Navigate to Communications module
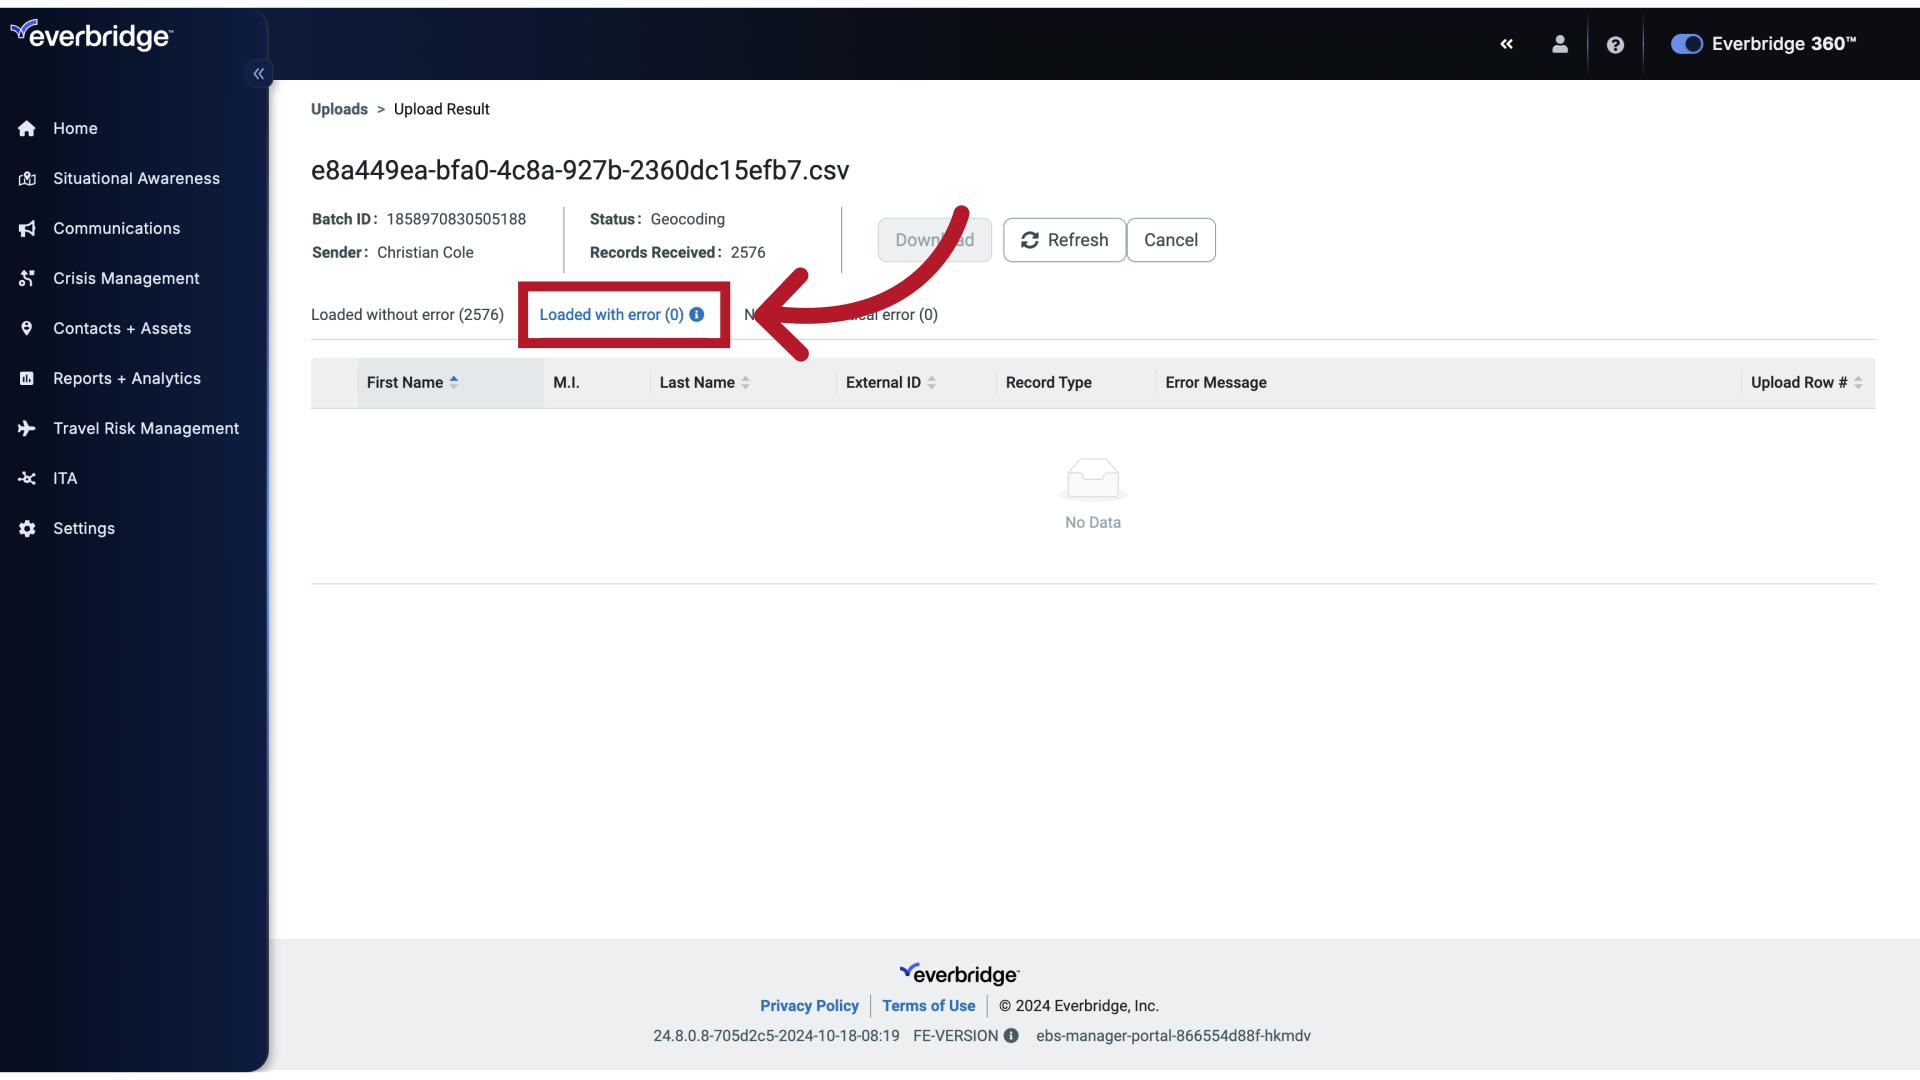1920x1080 pixels. coord(116,228)
